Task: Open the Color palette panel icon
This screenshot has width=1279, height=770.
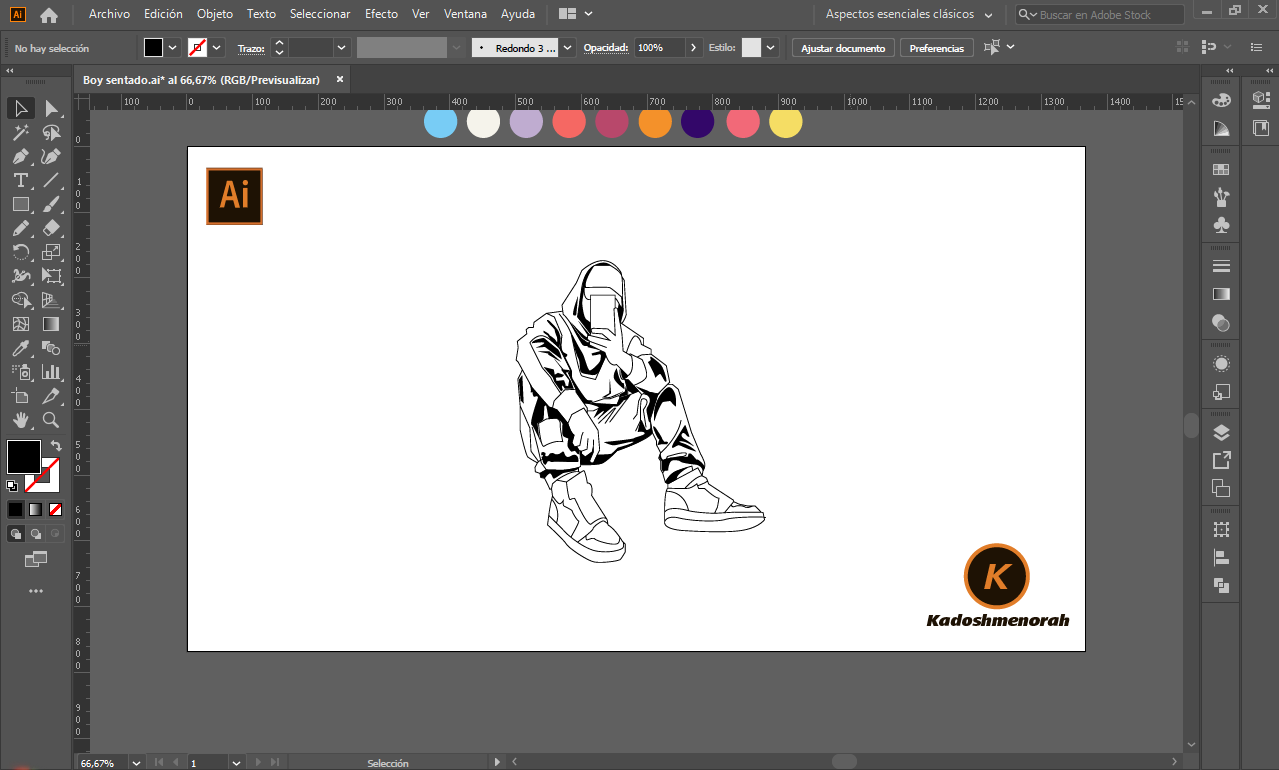Action: point(1221,100)
